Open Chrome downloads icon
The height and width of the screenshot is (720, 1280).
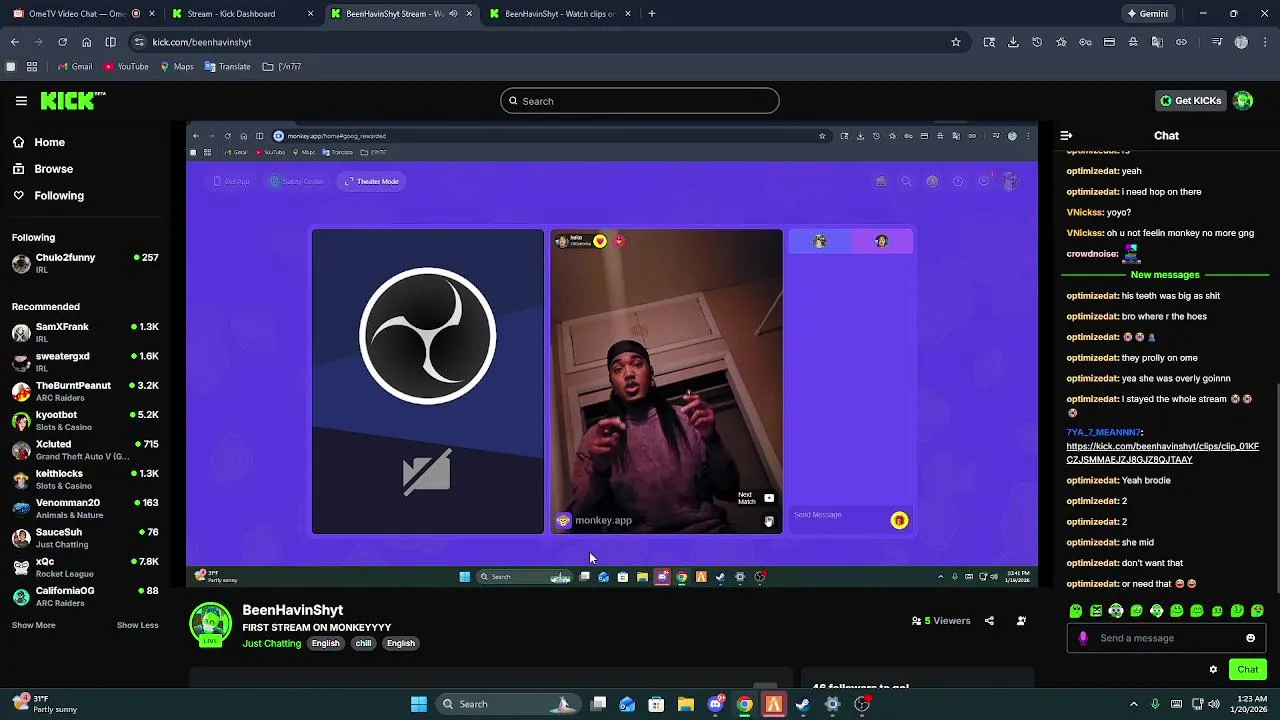(1013, 42)
